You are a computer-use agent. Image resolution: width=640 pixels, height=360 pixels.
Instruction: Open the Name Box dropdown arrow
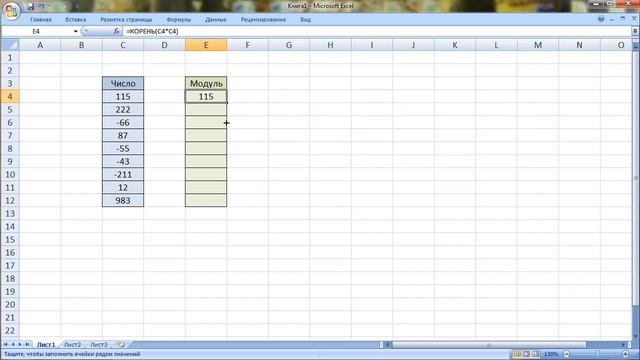(x=76, y=31)
